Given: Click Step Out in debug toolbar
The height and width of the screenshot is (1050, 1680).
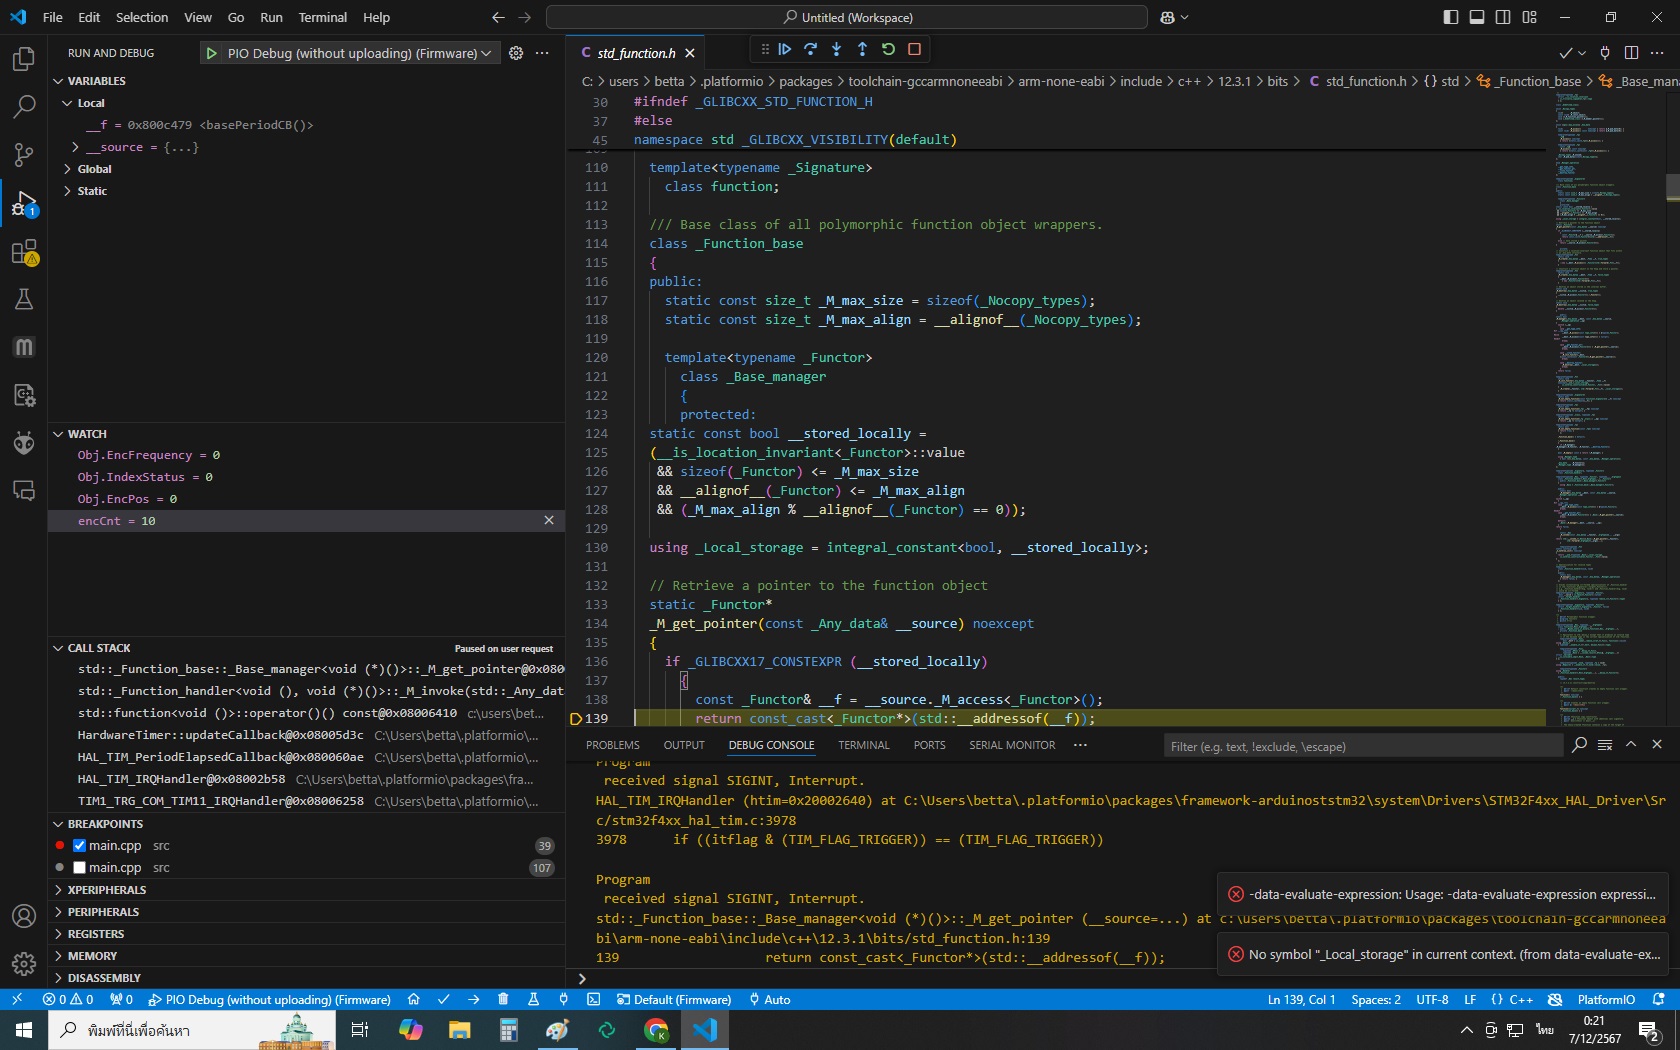Looking at the screenshot, I should [863, 49].
